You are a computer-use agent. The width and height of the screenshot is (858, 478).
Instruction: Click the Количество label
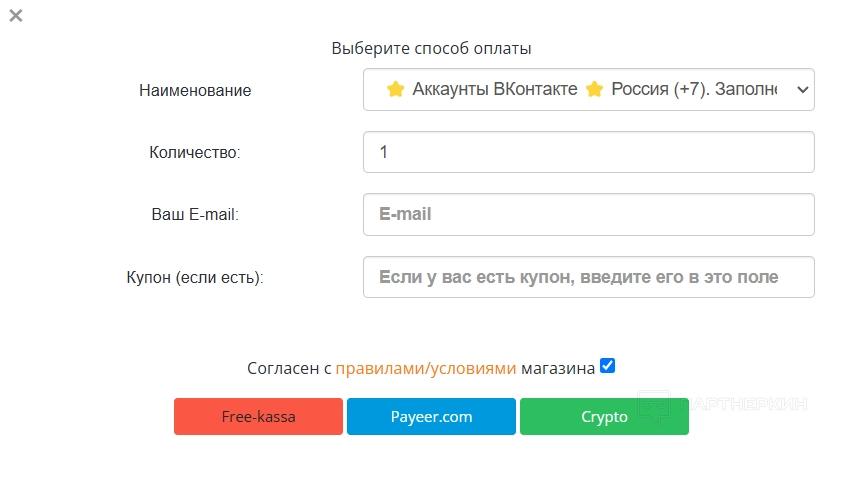tap(195, 152)
